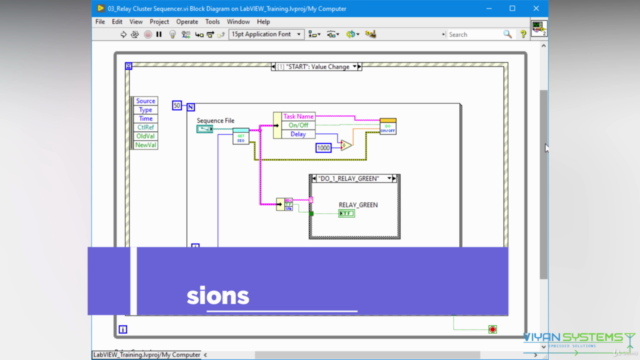The width and height of the screenshot is (640, 360).
Task: Click the Type event data node
Action: coord(146,110)
